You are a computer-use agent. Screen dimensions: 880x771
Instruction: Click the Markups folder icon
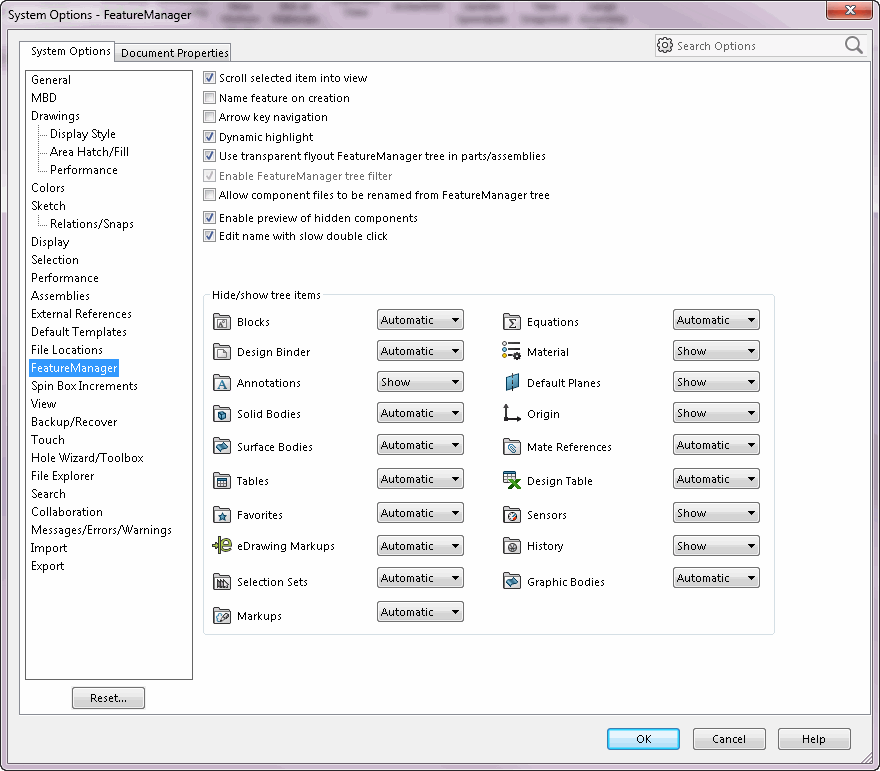coord(222,616)
